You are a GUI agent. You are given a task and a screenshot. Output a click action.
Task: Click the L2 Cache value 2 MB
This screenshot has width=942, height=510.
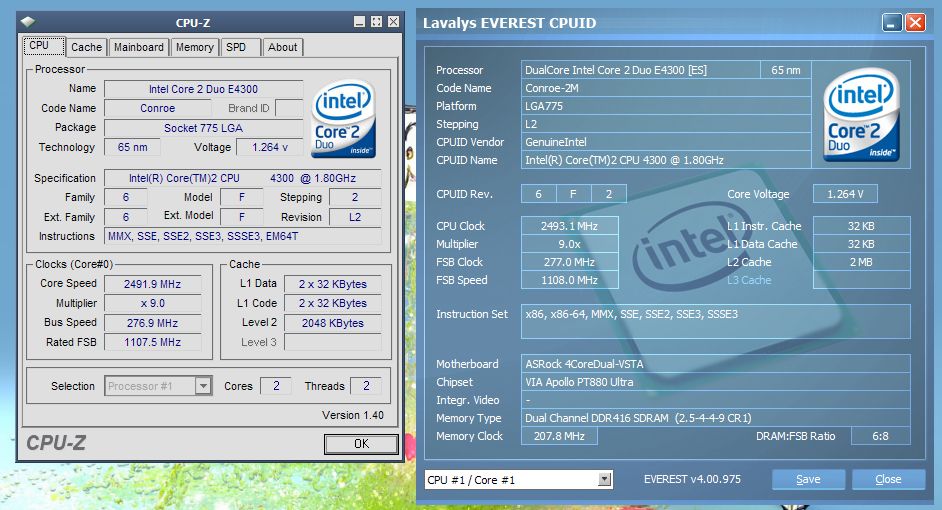861,262
